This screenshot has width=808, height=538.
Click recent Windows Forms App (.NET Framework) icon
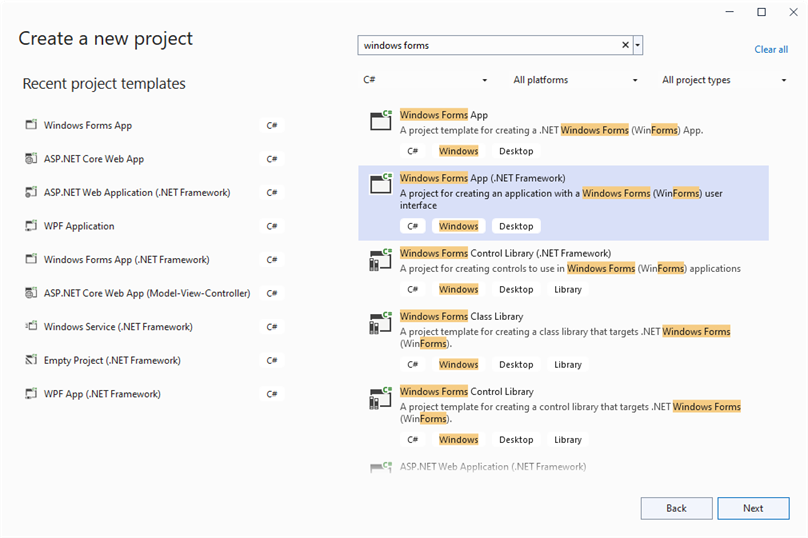pyautogui.click(x=31, y=259)
